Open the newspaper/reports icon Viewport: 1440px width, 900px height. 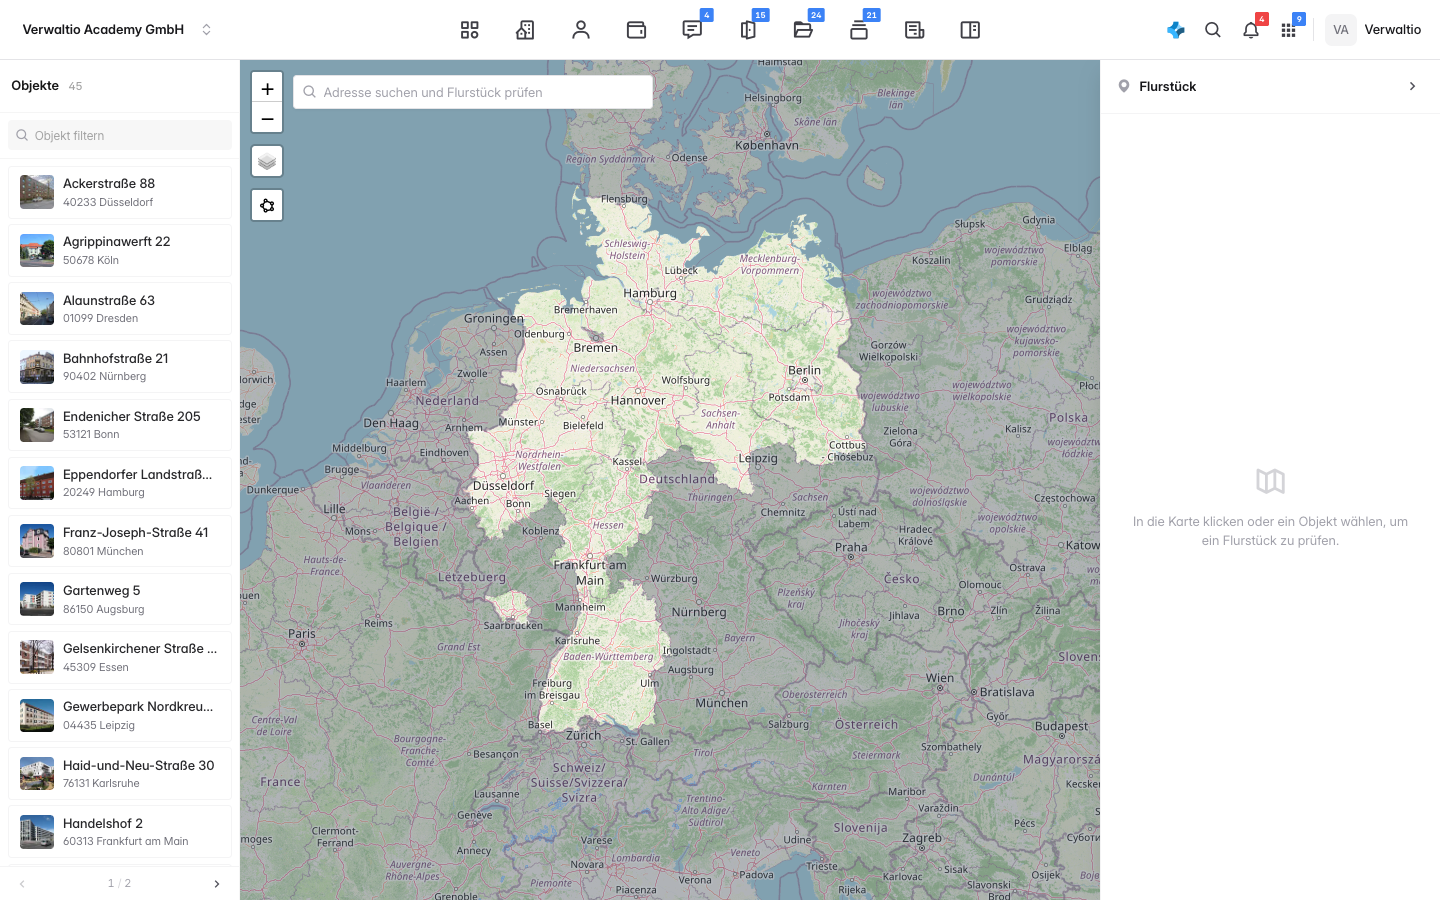[914, 30]
